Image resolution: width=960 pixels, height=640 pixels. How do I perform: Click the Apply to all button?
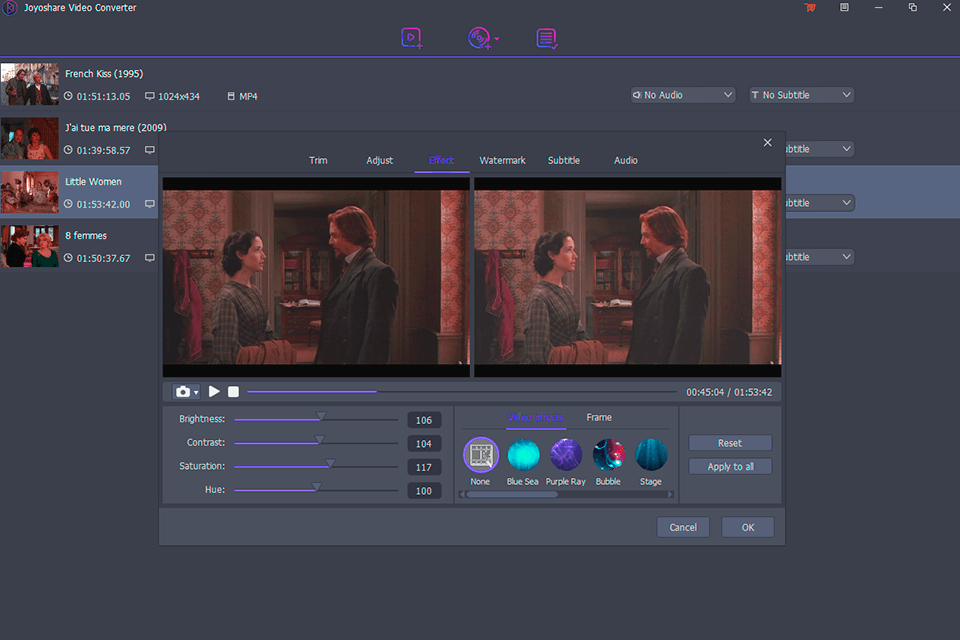tap(730, 466)
